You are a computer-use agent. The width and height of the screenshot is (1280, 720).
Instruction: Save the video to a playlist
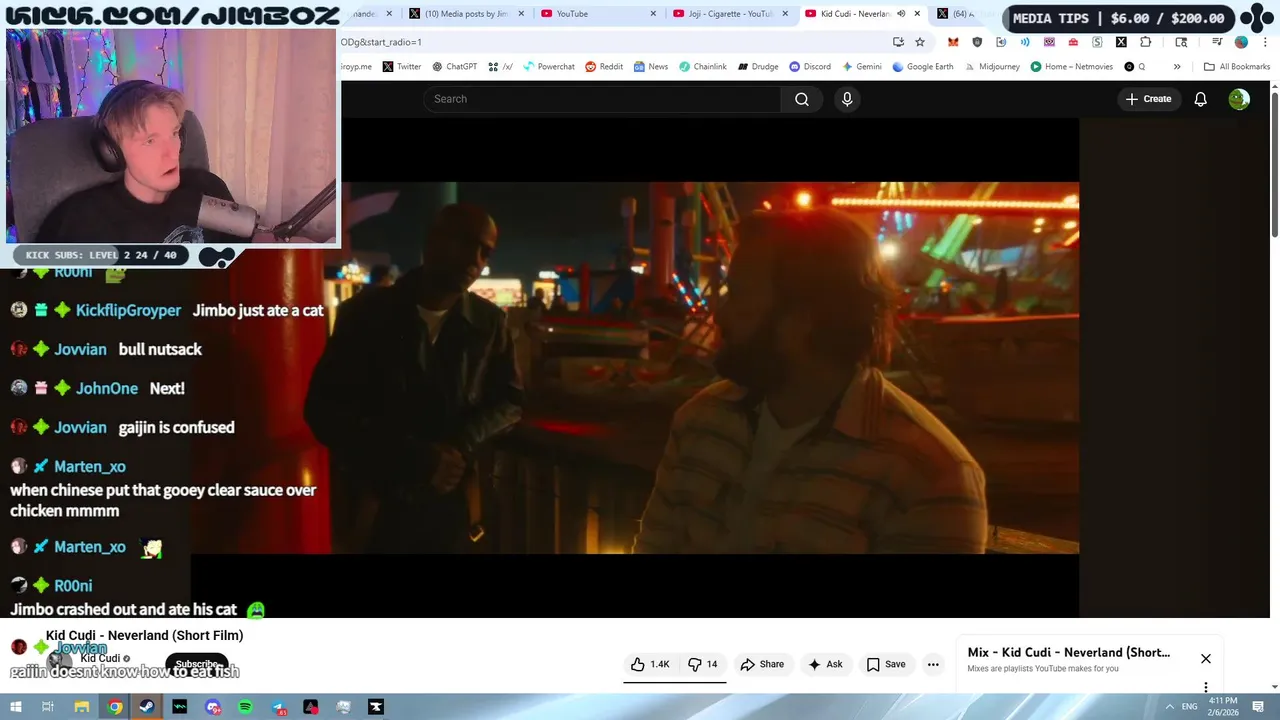click(x=886, y=664)
